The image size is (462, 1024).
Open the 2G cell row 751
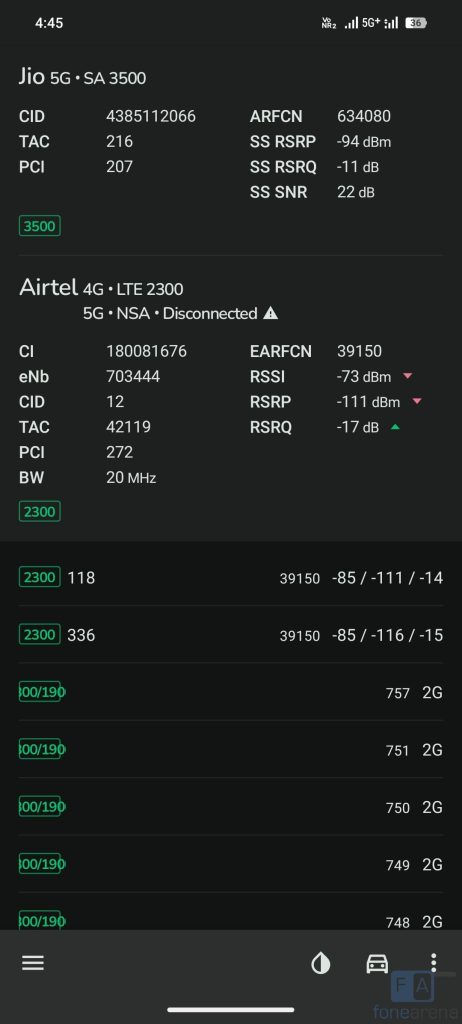pos(231,750)
